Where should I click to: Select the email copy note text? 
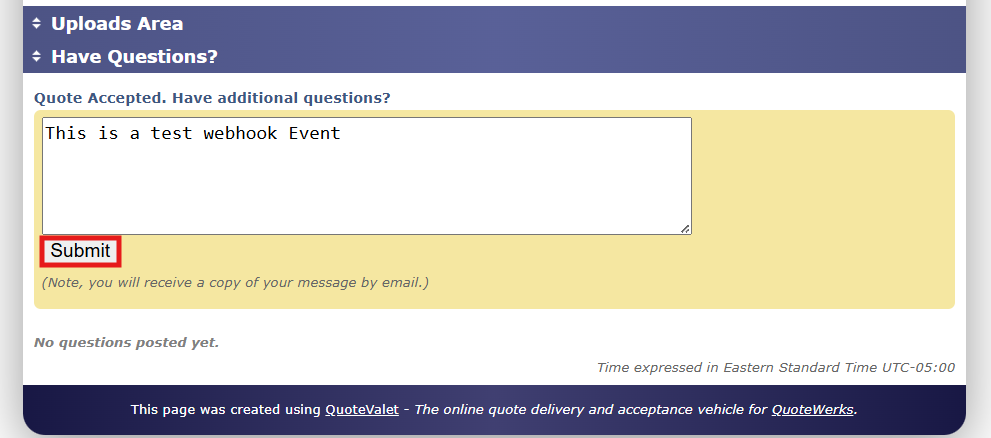(235, 283)
